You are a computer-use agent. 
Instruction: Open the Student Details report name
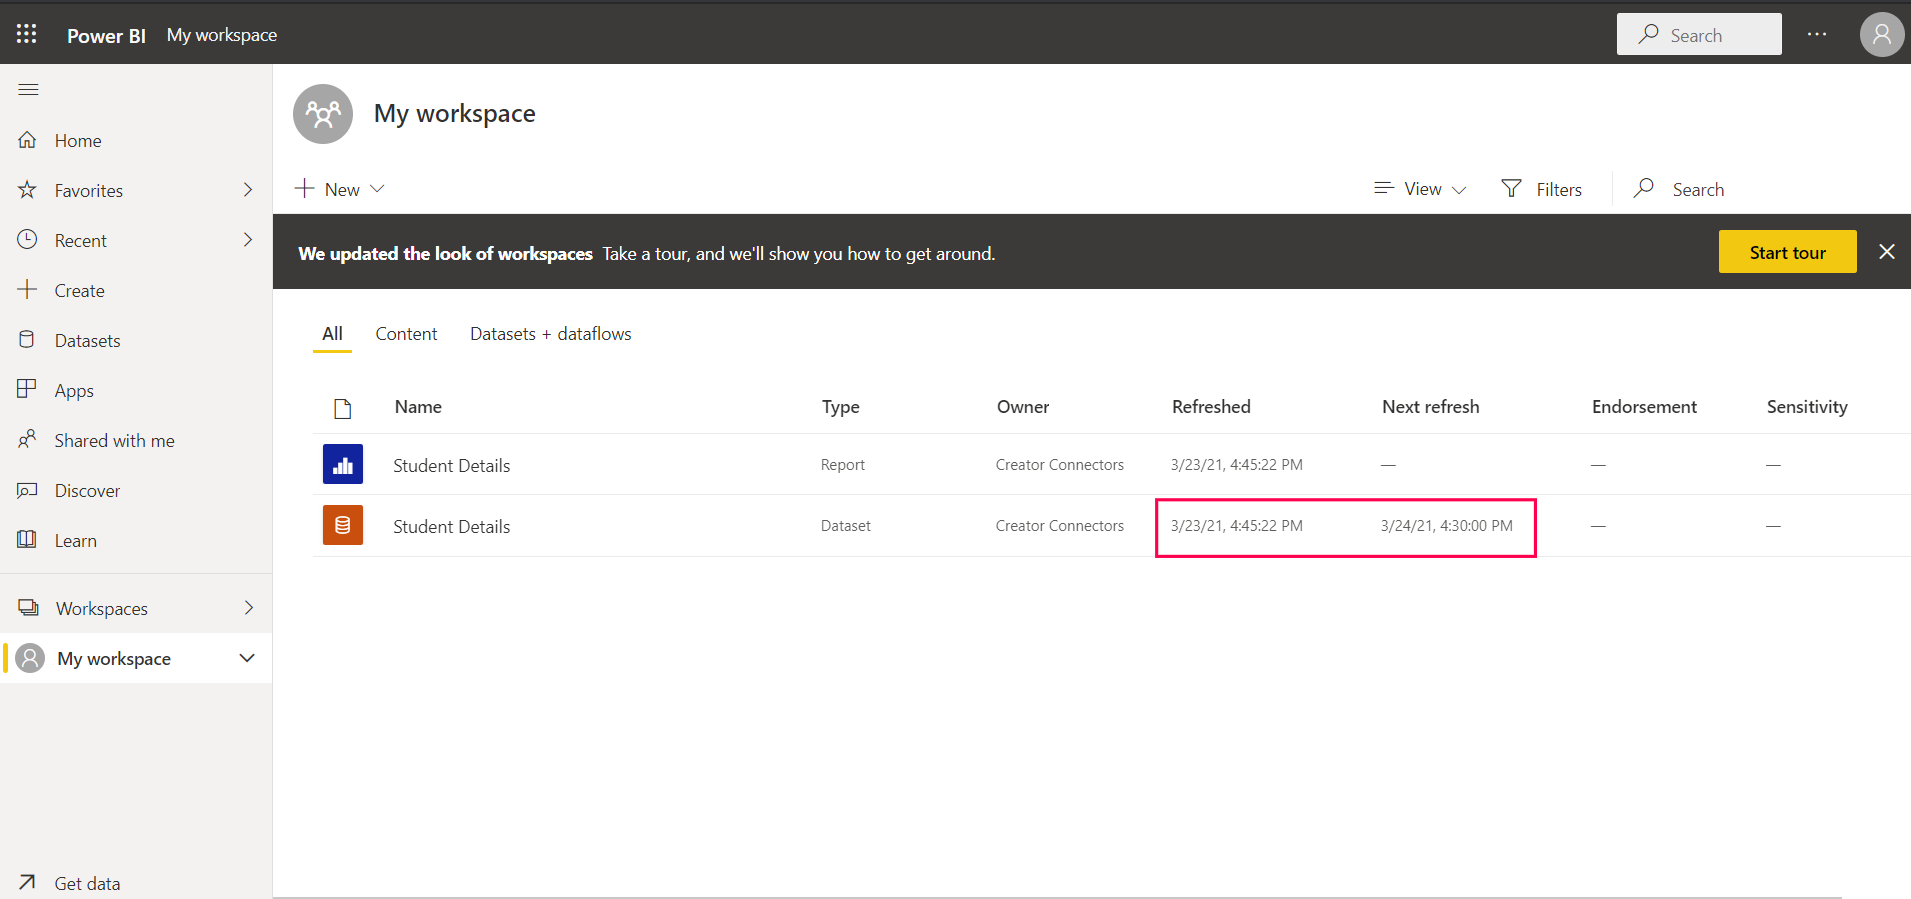click(x=451, y=466)
